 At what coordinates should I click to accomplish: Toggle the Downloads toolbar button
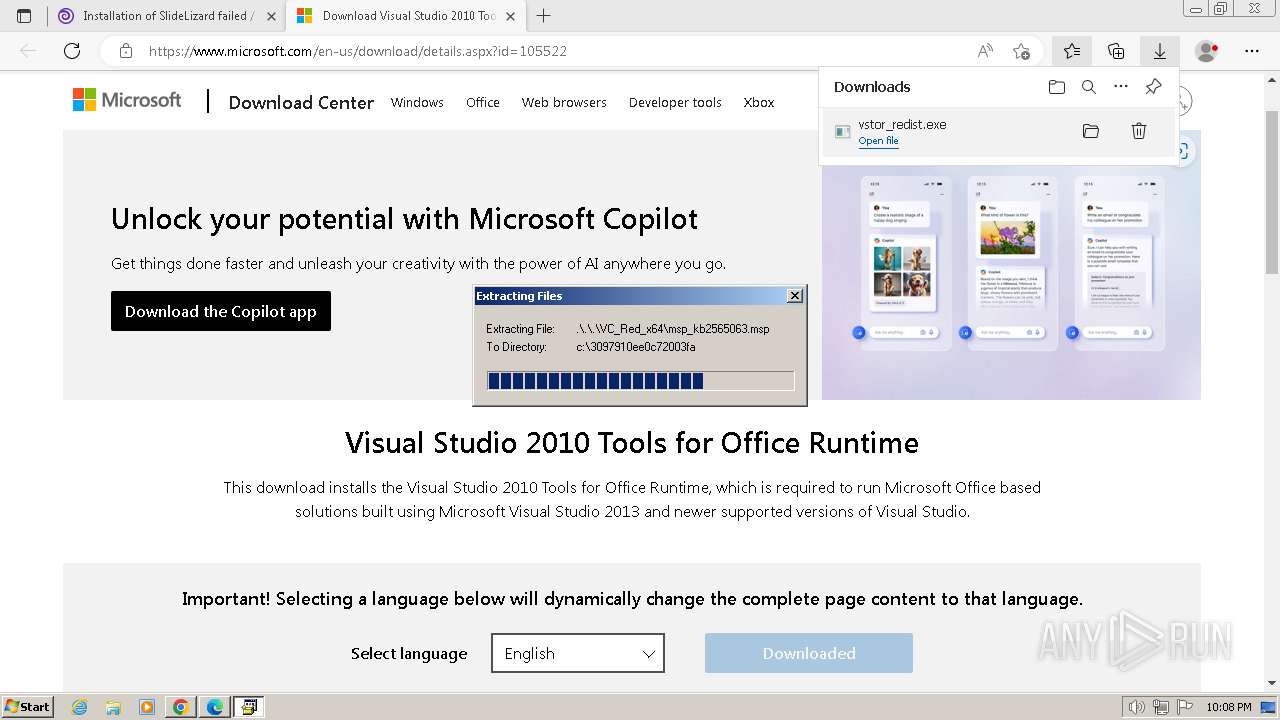1160,51
